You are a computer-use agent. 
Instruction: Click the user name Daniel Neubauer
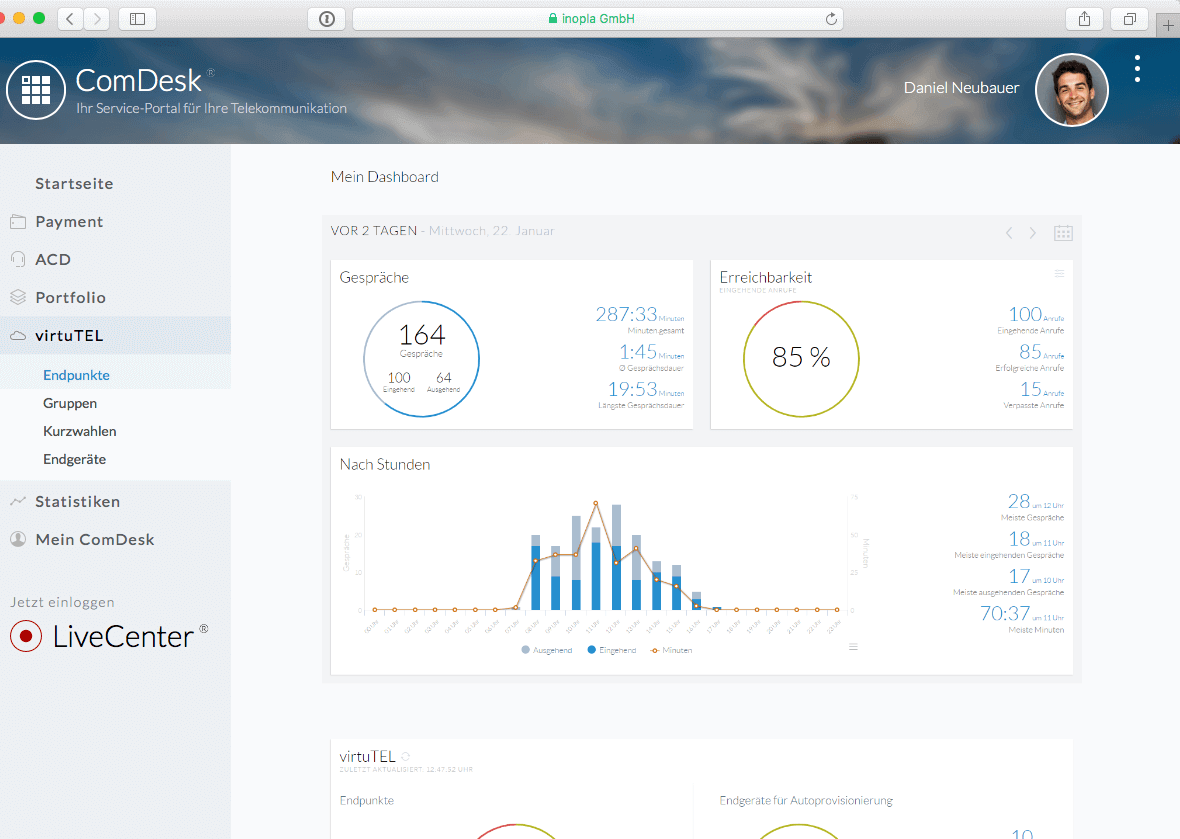pyautogui.click(x=961, y=88)
